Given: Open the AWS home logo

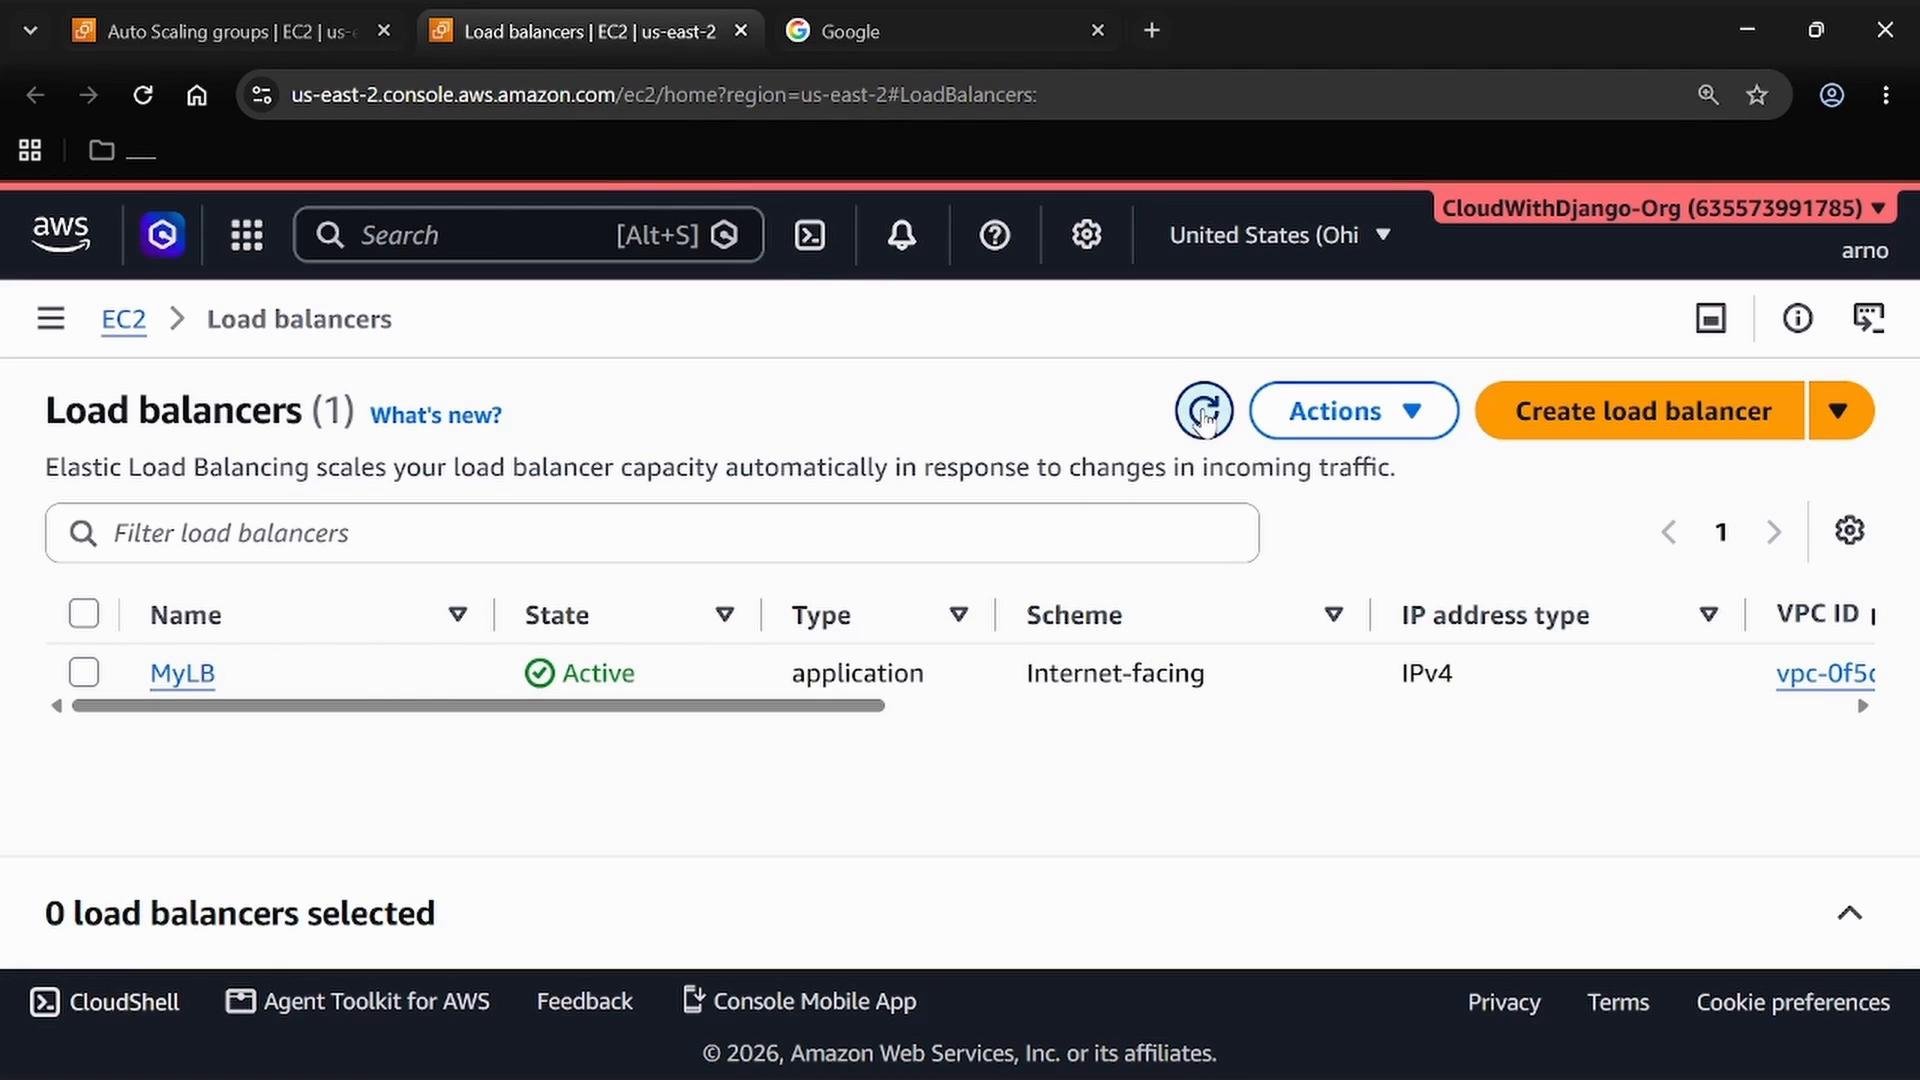Looking at the screenshot, I should 61,235.
